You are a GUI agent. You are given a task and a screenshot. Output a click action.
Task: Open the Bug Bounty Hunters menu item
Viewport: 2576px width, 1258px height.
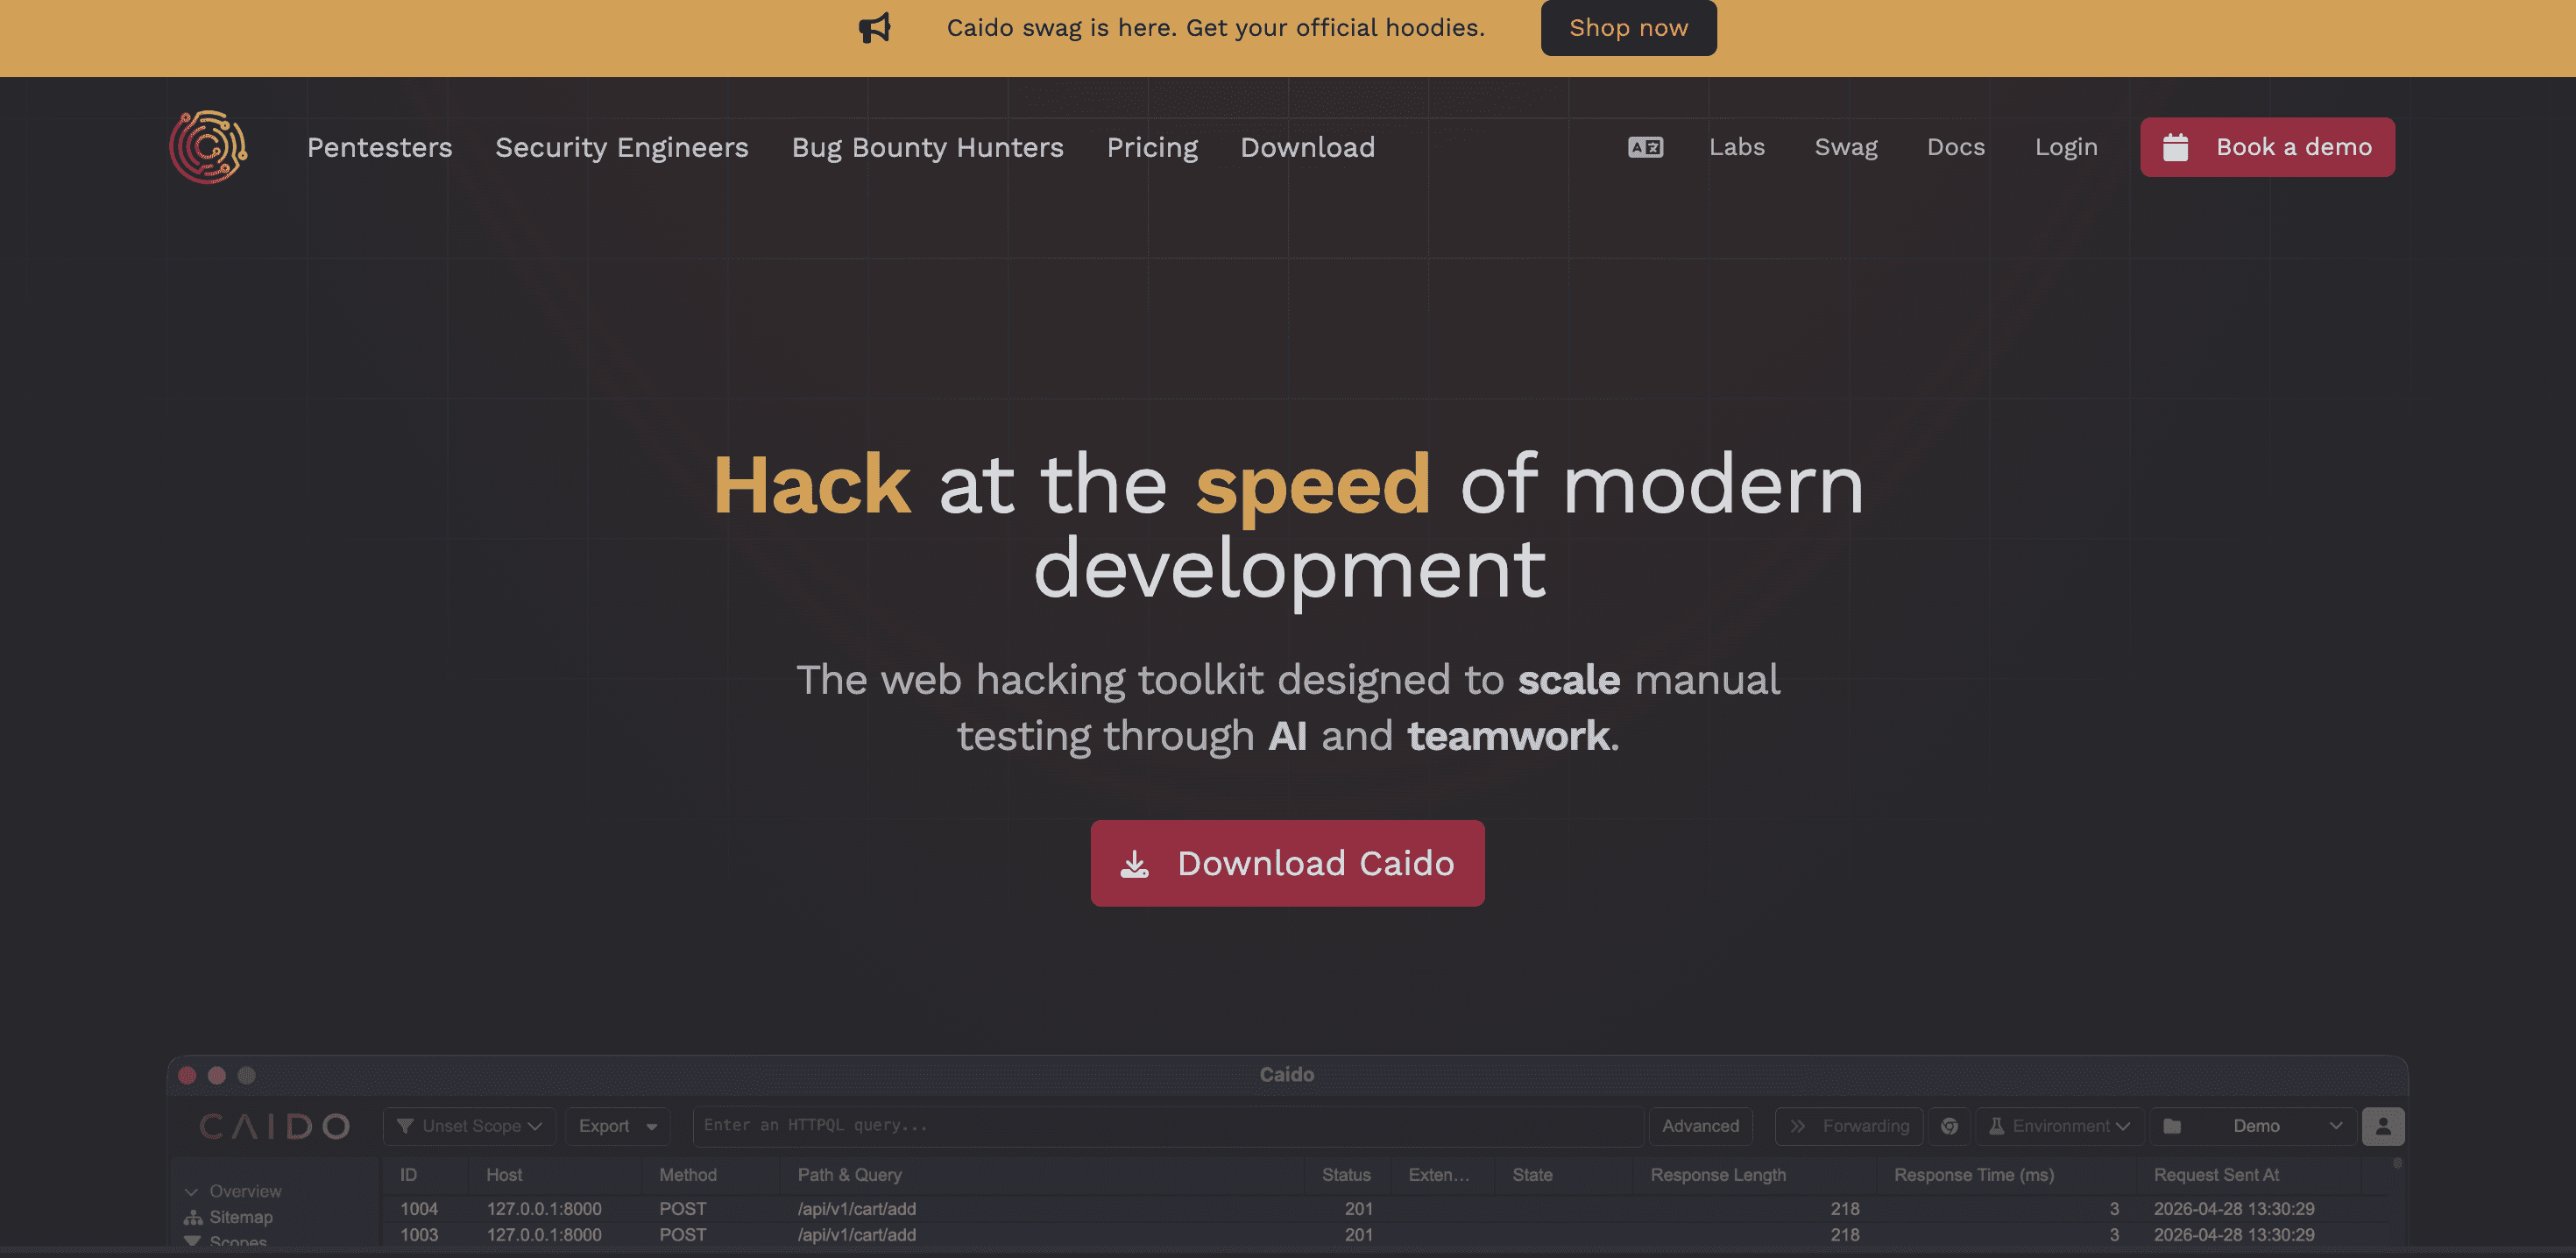click(x=927, y=147)
